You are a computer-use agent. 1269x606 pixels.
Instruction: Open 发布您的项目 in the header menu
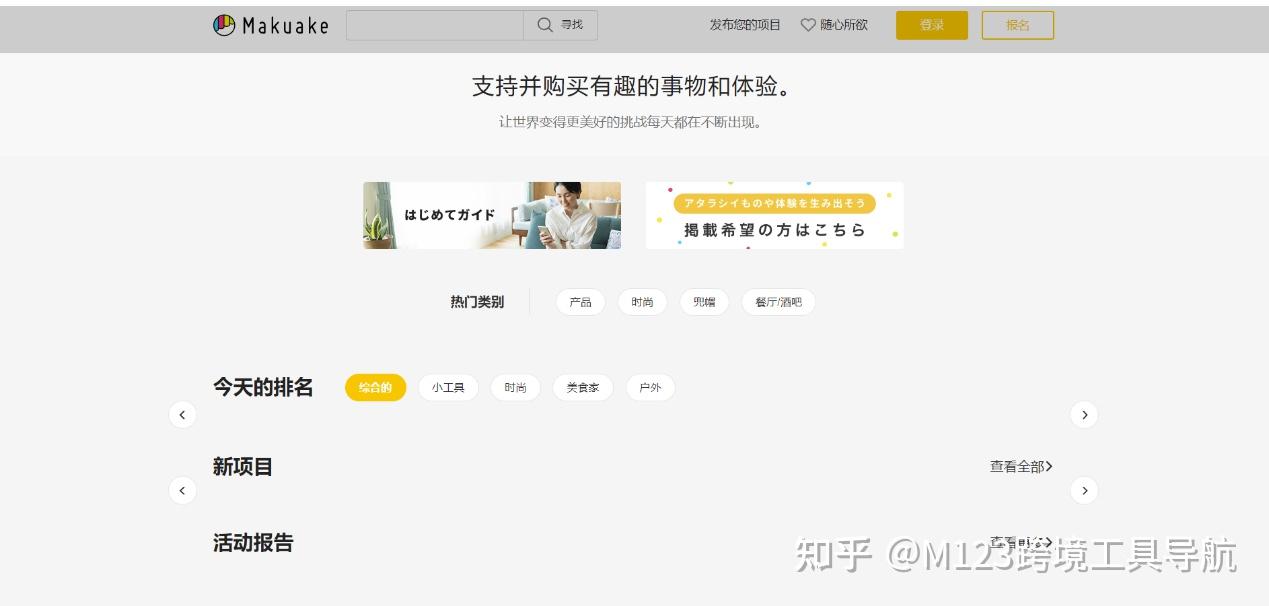(x=744, y=25)
